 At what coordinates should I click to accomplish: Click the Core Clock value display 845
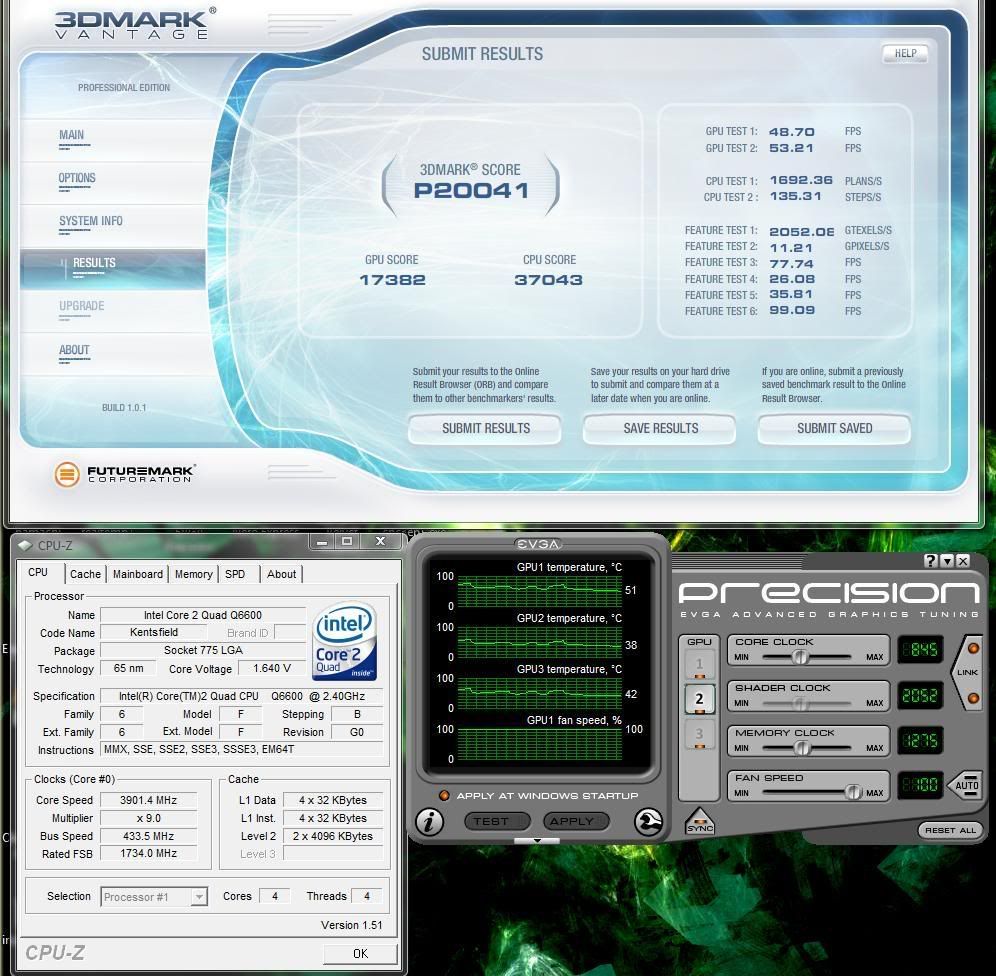[x=920, y=650]
